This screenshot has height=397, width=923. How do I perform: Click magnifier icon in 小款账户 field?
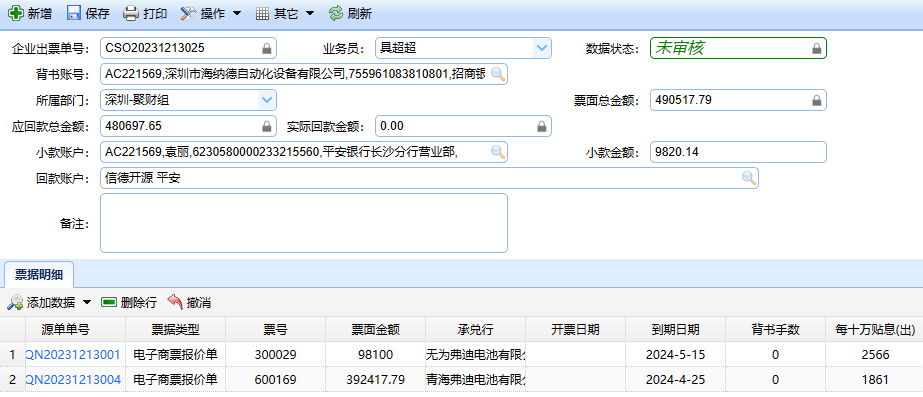point(497,152)
